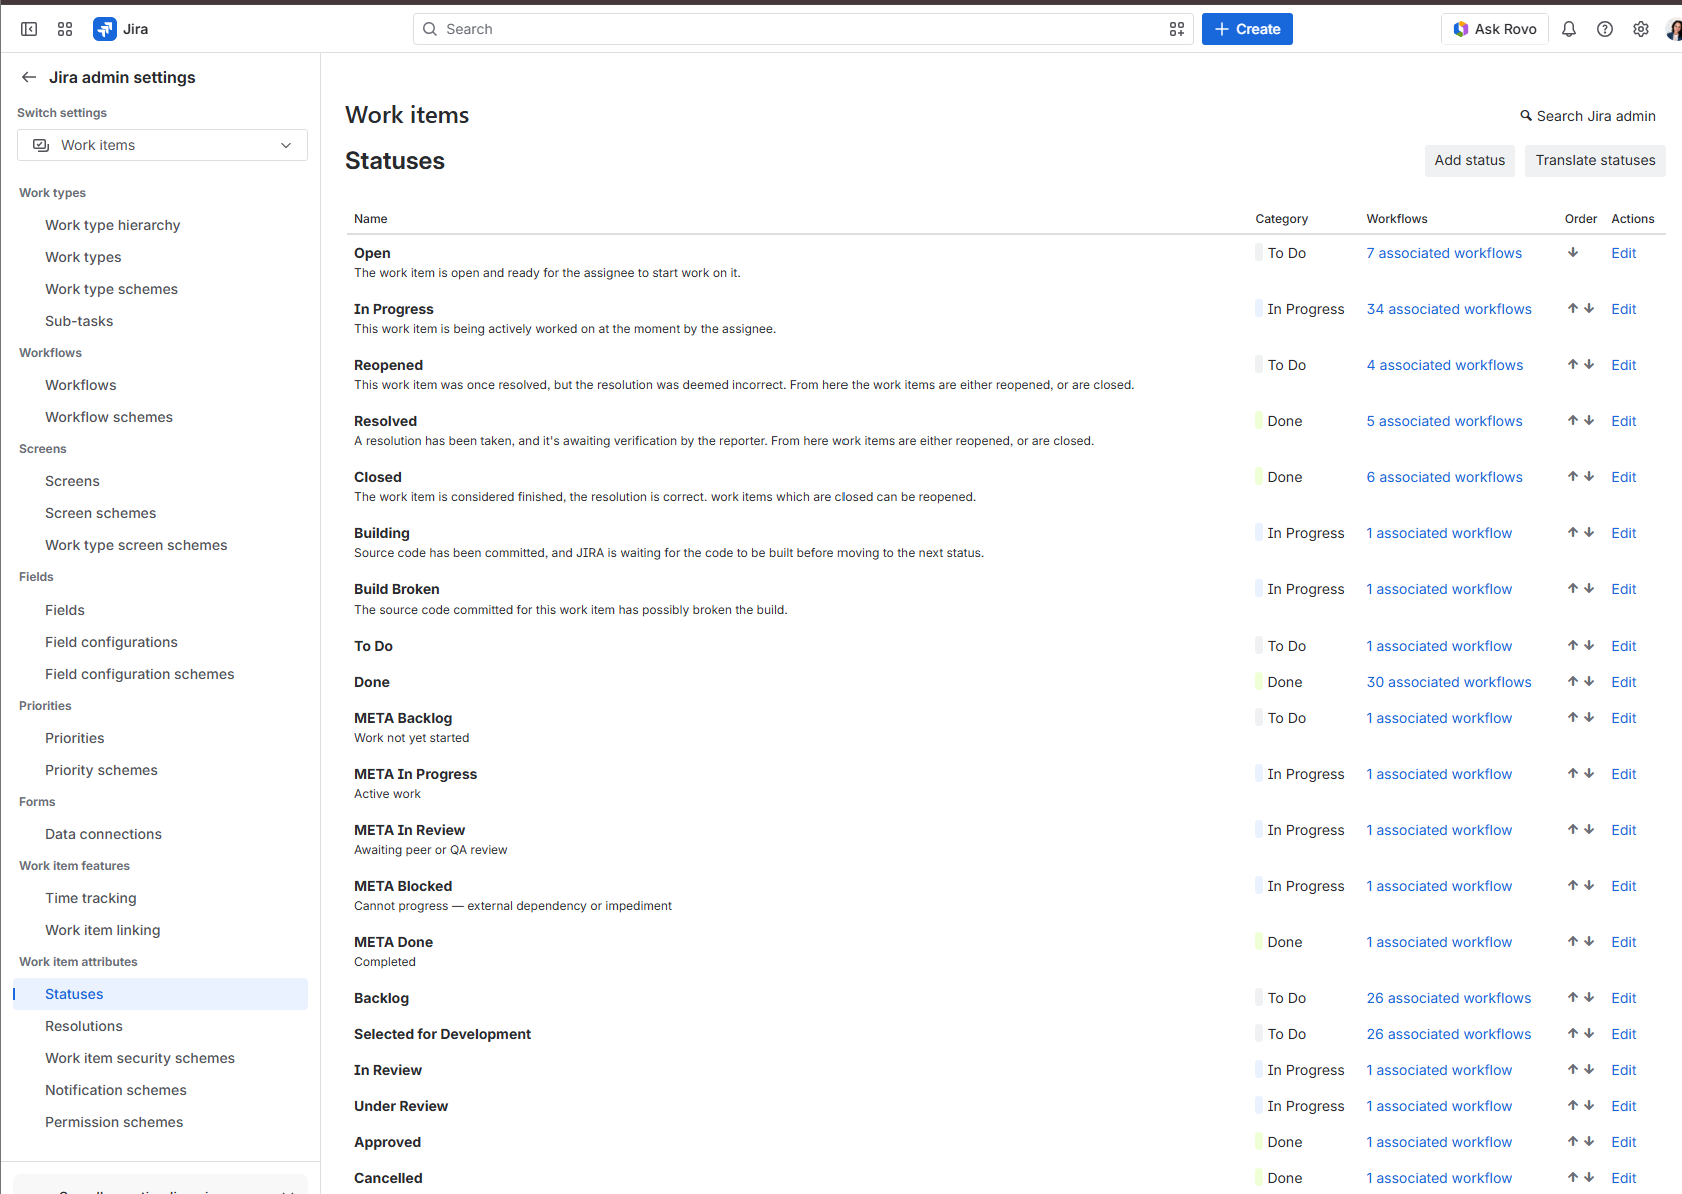Open Ask Rovo assistant
The width and height of the screenshot is (1682, 1194).
pyautogui.click(x=1495, y=29)
